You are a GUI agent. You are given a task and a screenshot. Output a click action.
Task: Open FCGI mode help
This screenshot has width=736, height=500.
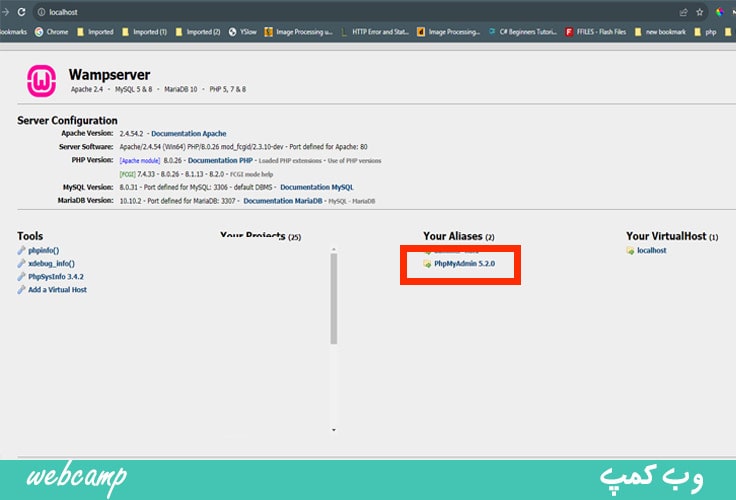[x=252, y=174]
